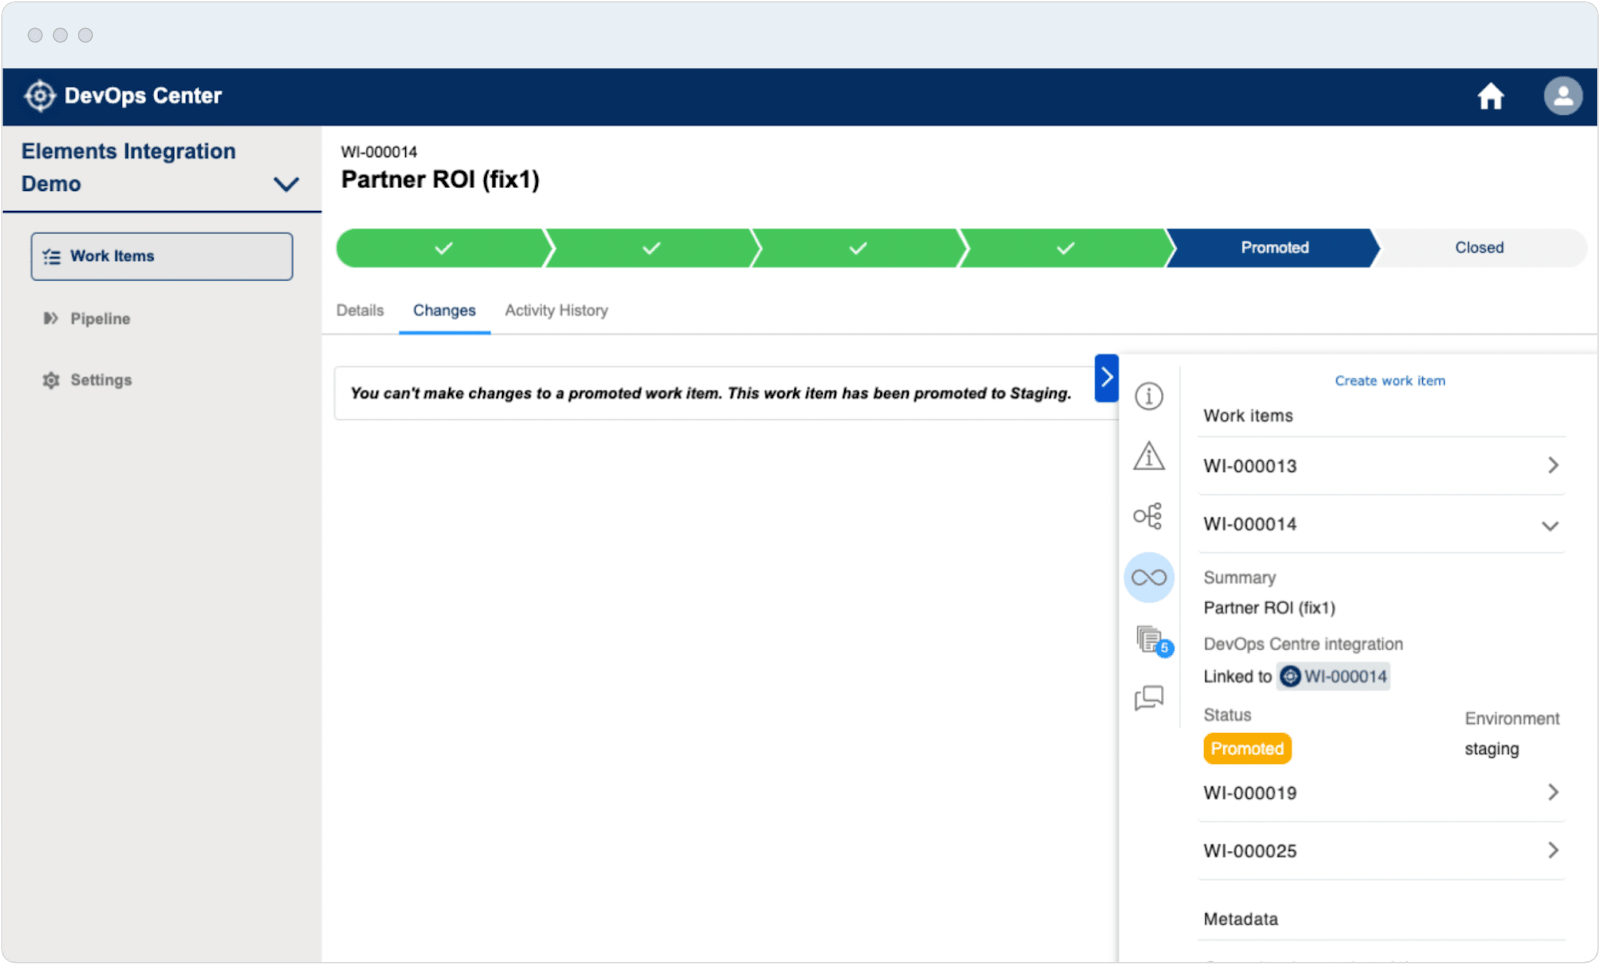
Task: Collapse work item WI-000014
Action: (1550, 526)
